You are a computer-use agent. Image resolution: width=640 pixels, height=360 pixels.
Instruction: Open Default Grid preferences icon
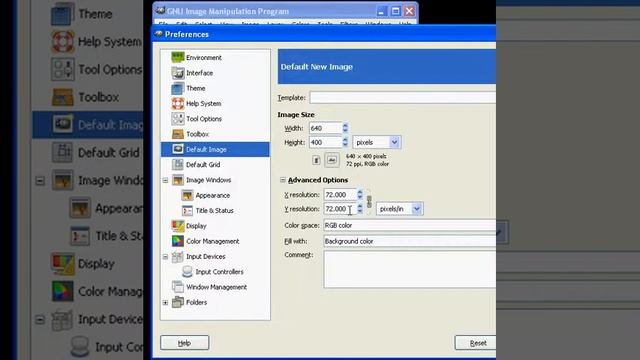pyautogui.click(x=178, y=164)
